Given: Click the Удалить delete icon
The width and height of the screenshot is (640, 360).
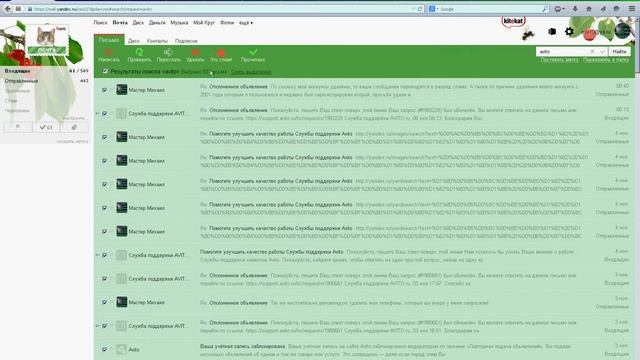Looking at the screenshot, I should (196, 52).
